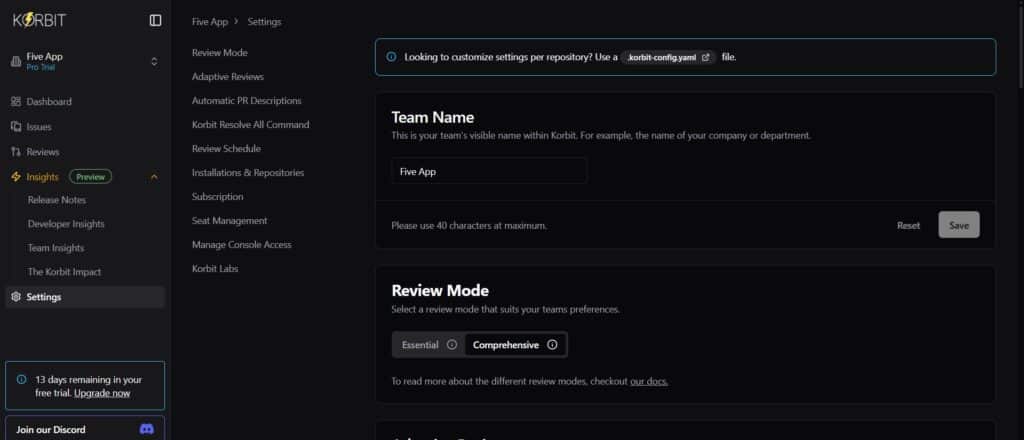Open Release Notes under Insights
Viewport: 1024px width, 440px height.
coord(57,200)
